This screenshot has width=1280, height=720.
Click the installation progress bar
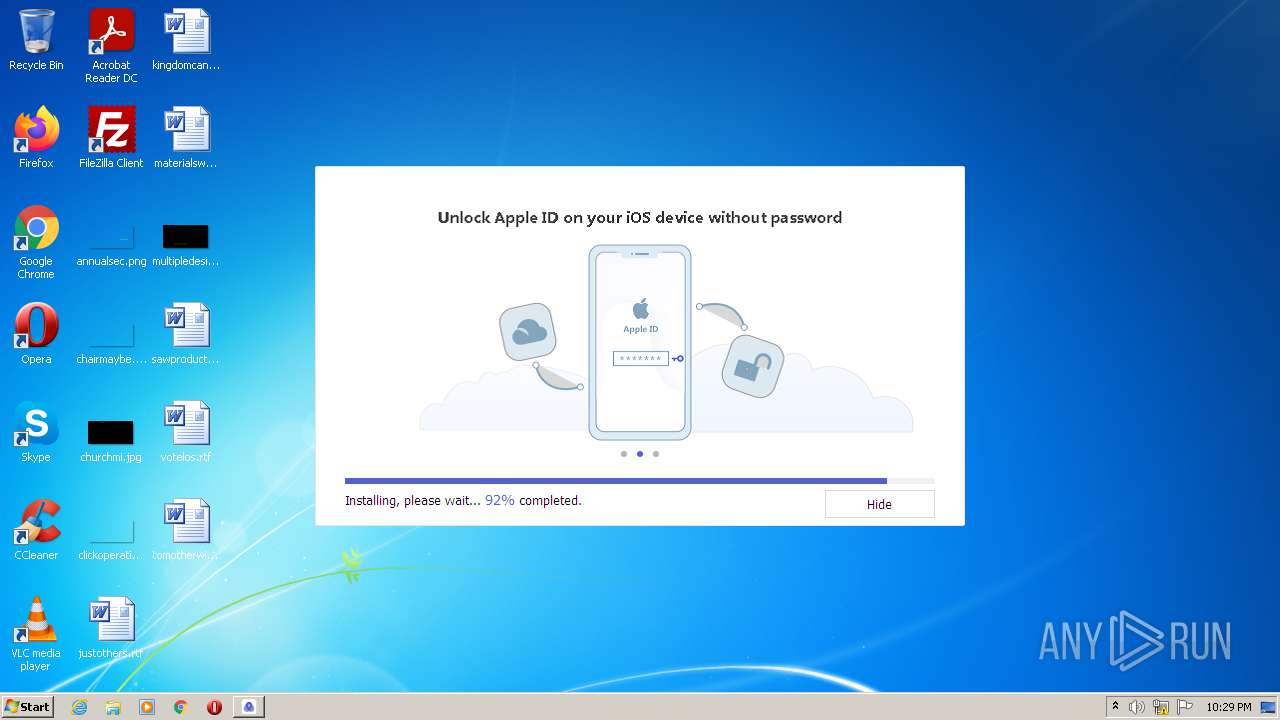click(x=640, y=481)
